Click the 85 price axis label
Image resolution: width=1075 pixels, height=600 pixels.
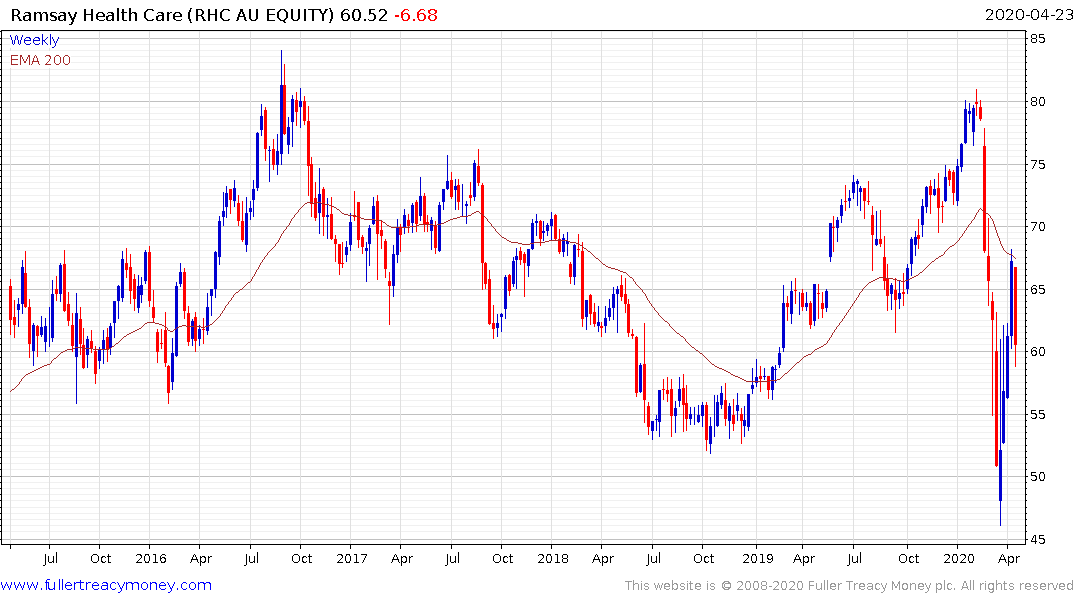pyautogui.click(x=1038, y=39)
